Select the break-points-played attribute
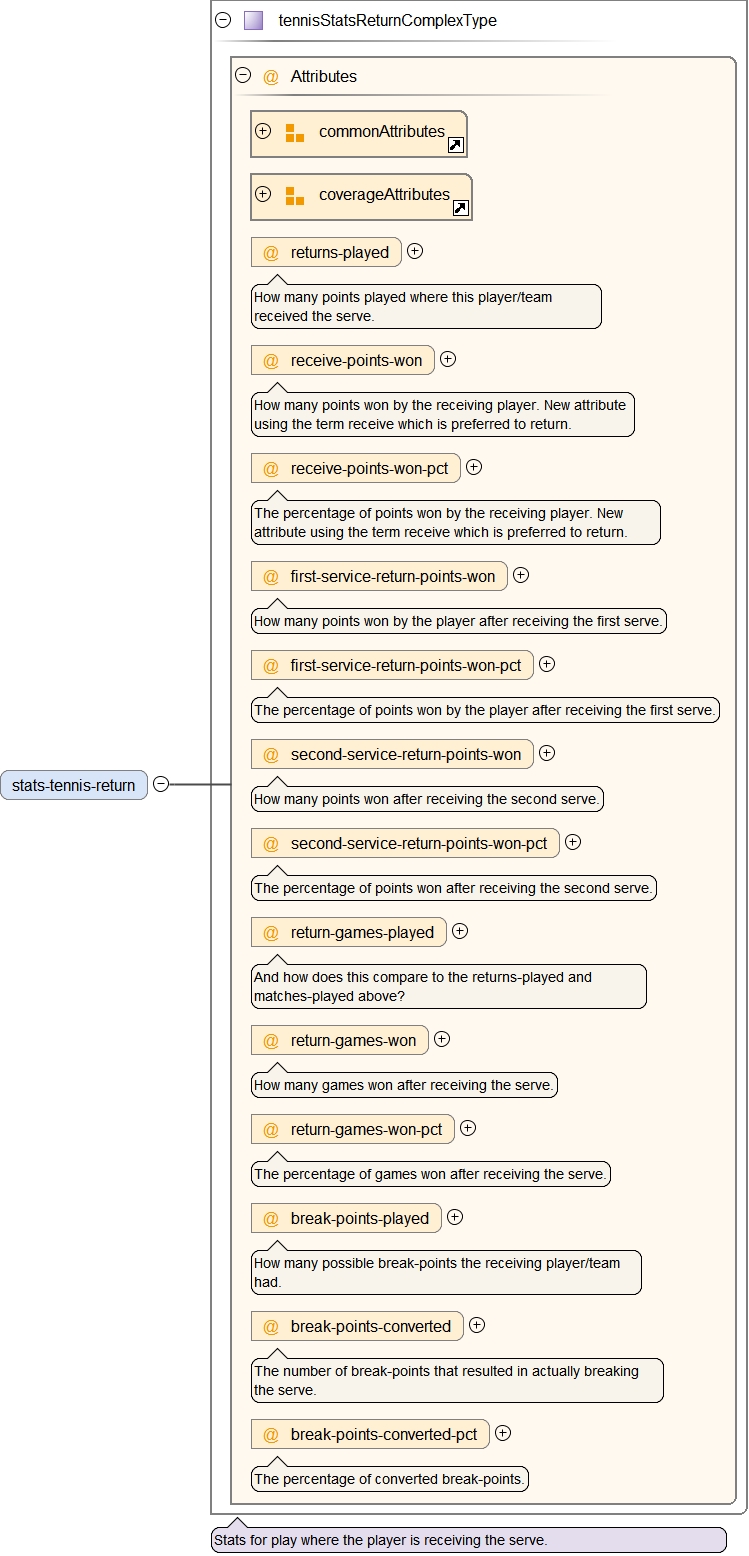The width and height of the screenshot is (749, 1556). 359,1219
